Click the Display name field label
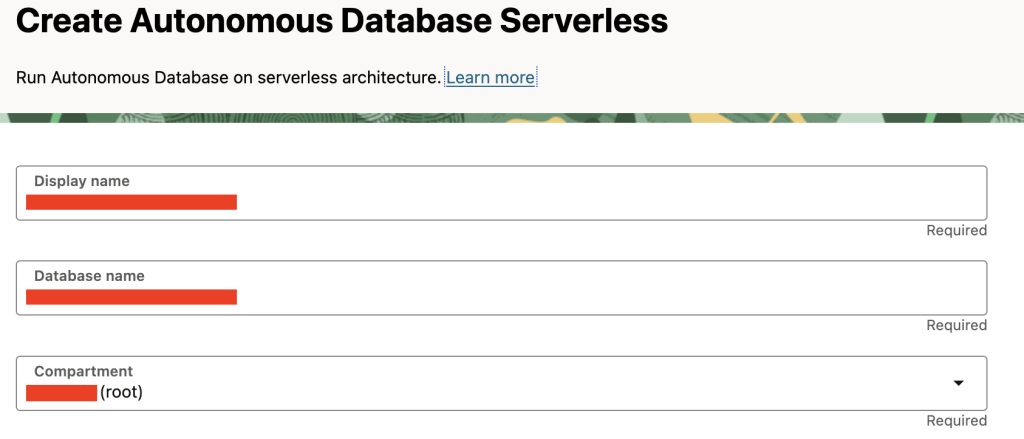1024x439 pixels. pyautogui.click(x=82, y=181)
